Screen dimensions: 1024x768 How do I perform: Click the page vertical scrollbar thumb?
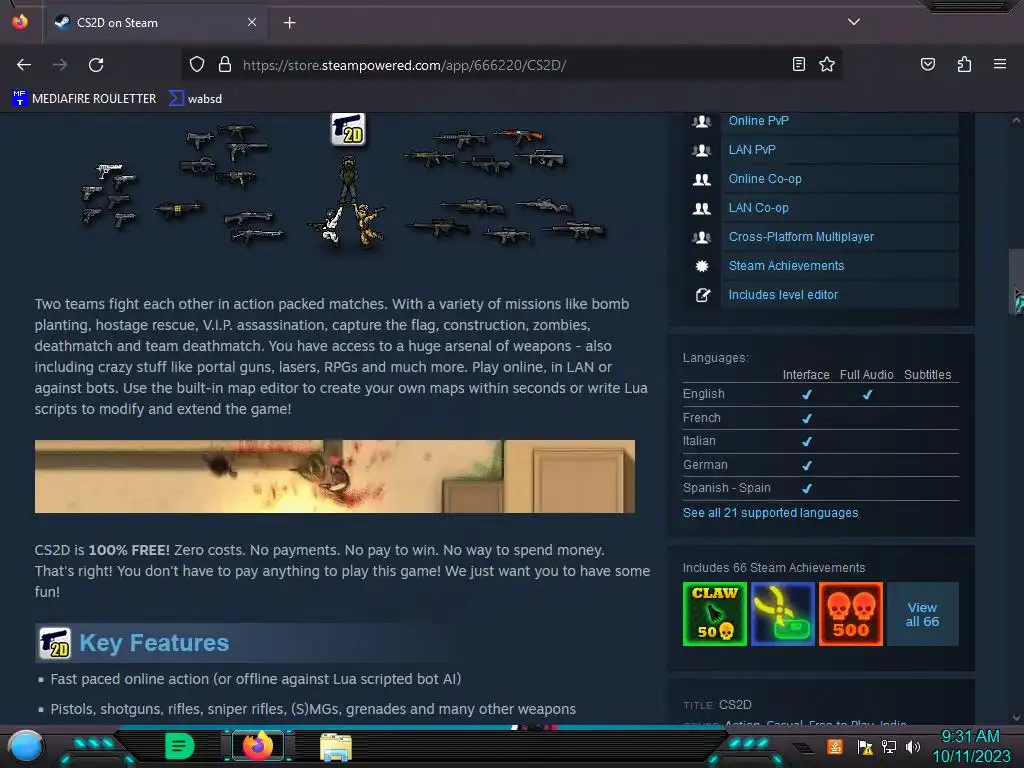click(x=1016, y=281)
